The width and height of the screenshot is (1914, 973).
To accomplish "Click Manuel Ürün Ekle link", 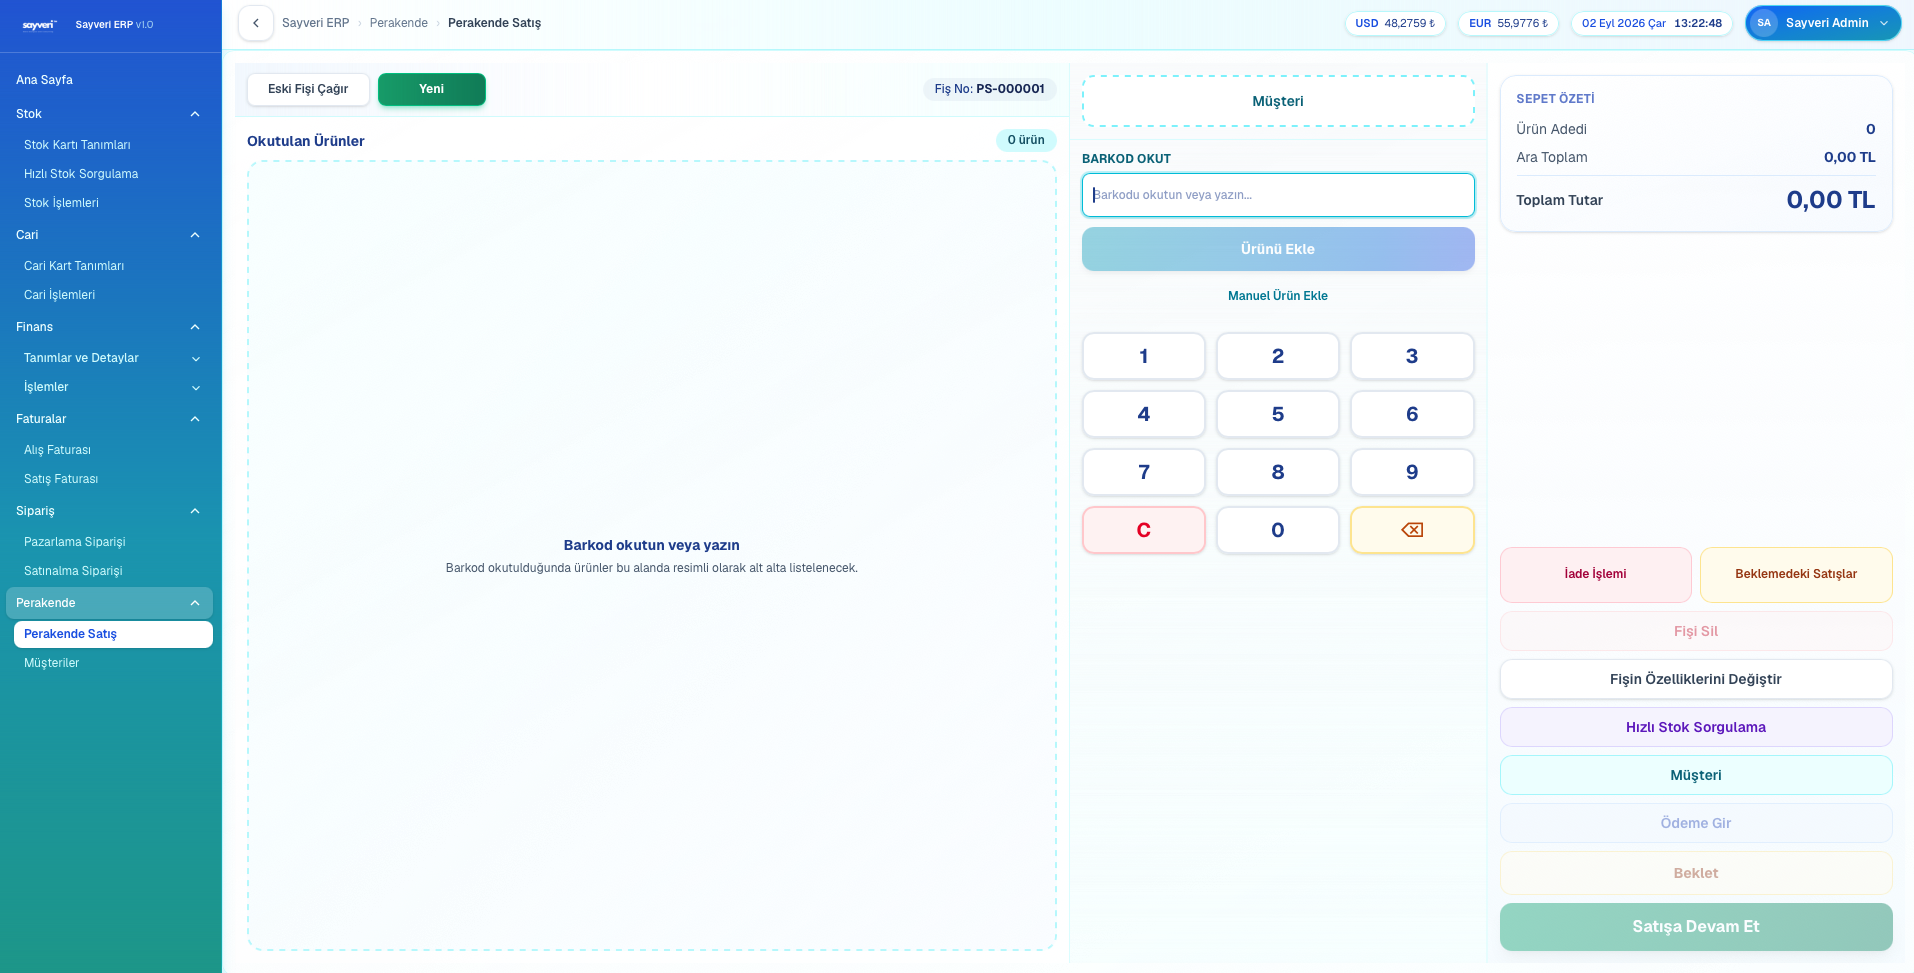I will coord(1278,296).
